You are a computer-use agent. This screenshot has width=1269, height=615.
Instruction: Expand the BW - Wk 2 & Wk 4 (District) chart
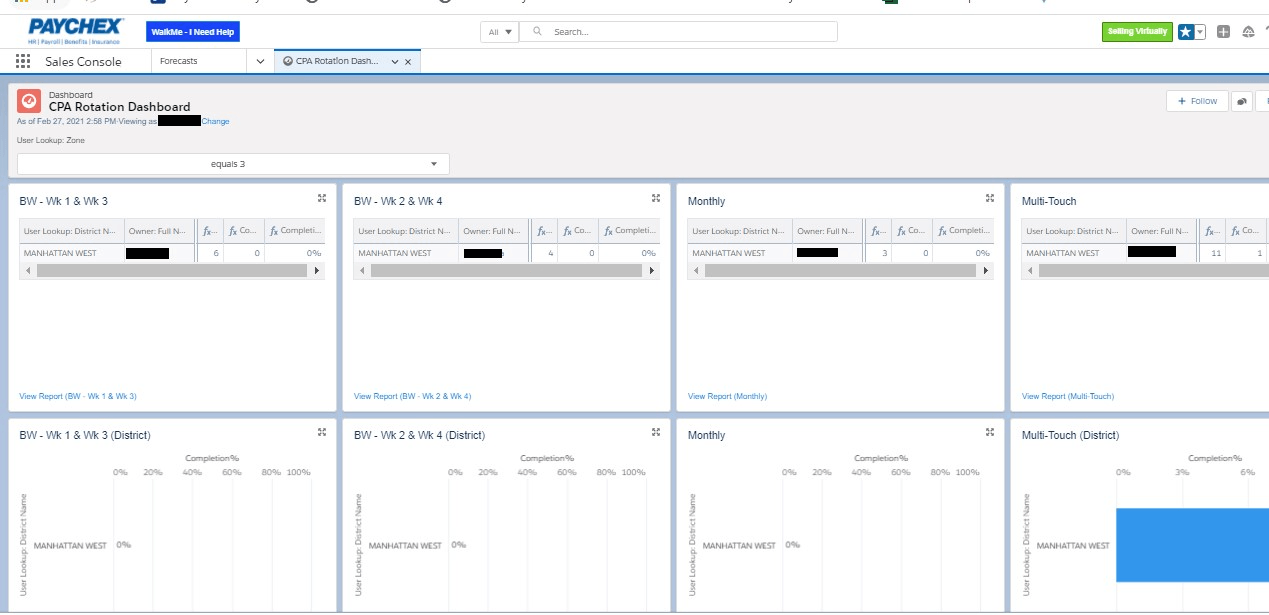pos(656,432)
